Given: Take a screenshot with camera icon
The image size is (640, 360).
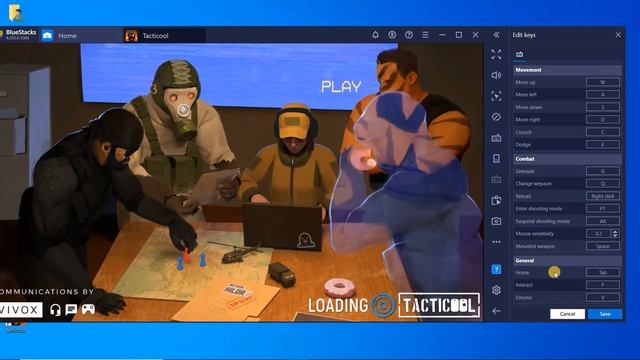Looking at the screenshot, I should coord(496,221).
